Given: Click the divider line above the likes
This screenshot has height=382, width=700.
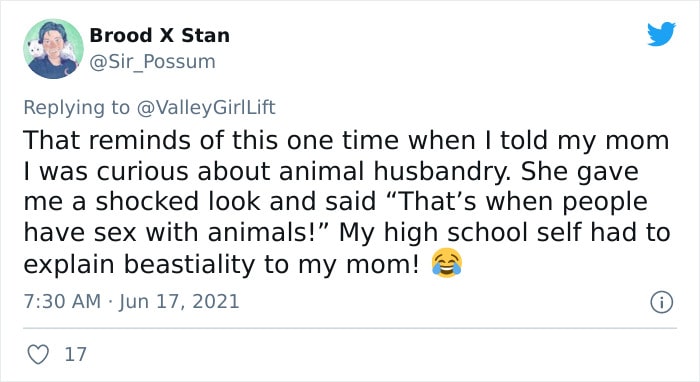Looking at the screenshot, I should pos(350,328).
